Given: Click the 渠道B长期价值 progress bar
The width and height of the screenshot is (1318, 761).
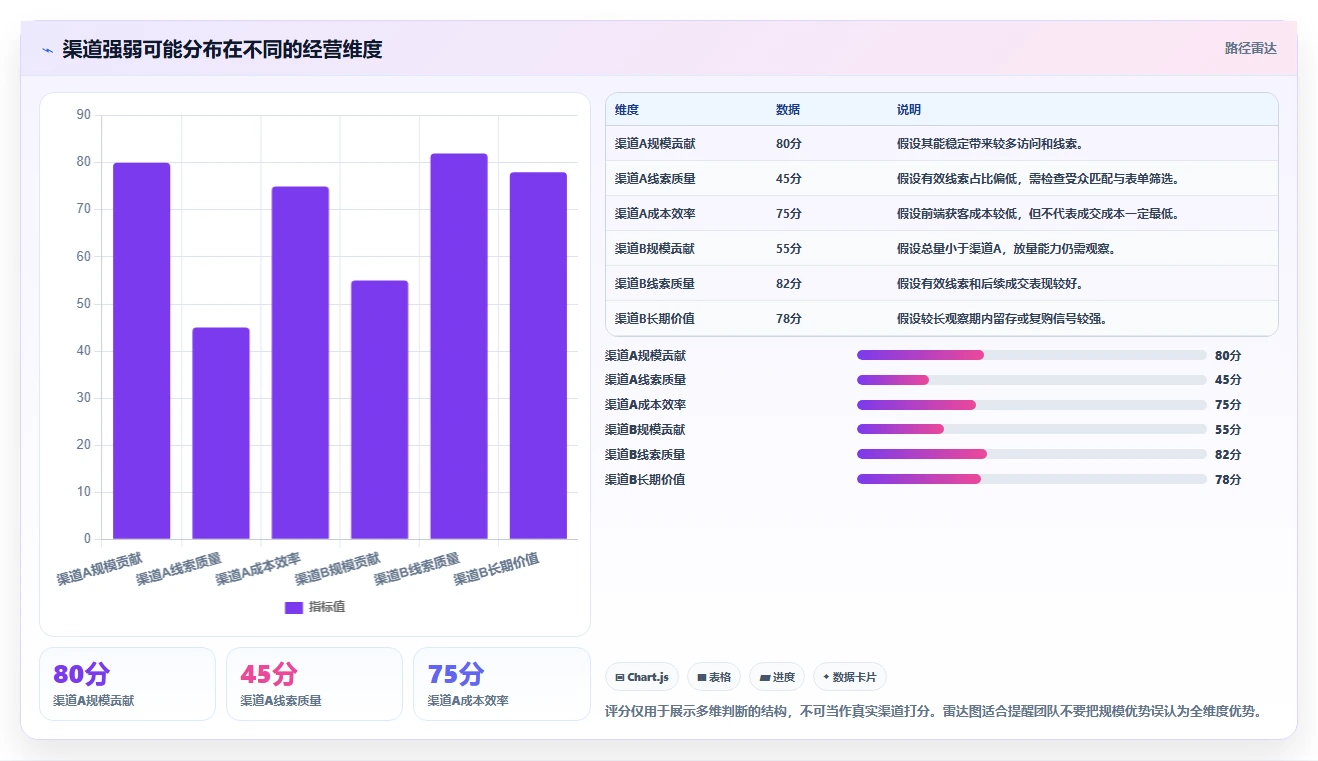Looking at the screenshot, I should pyautogui.click(x=1032, y=479).
